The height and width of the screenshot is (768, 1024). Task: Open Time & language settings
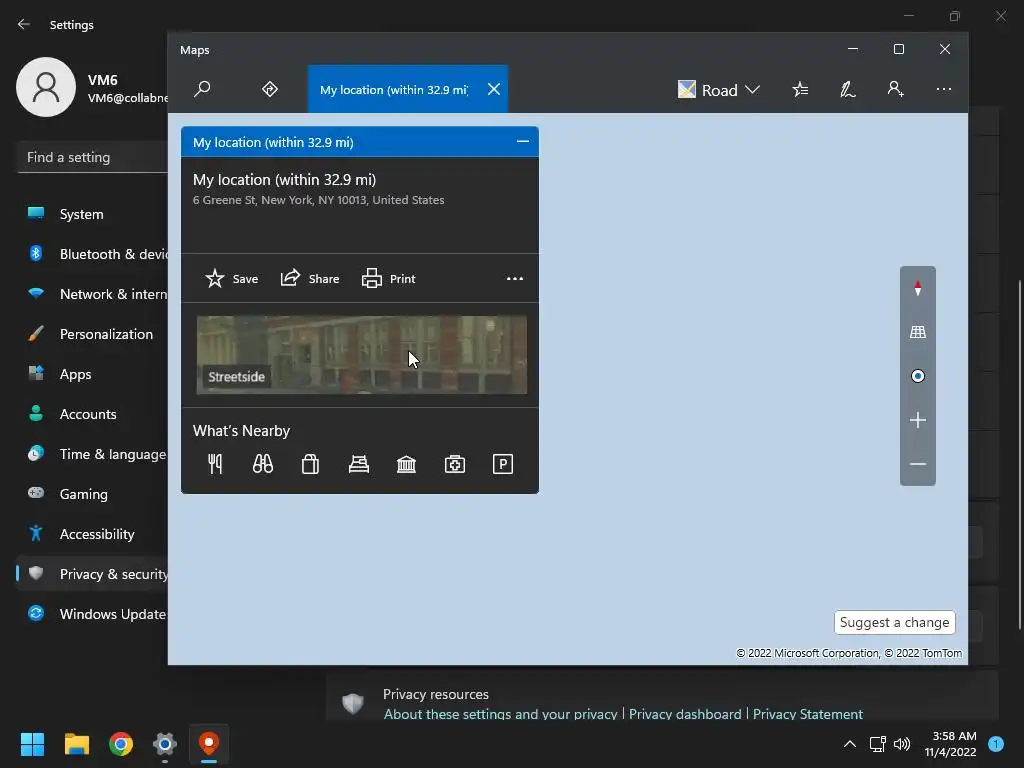(92, 454)
